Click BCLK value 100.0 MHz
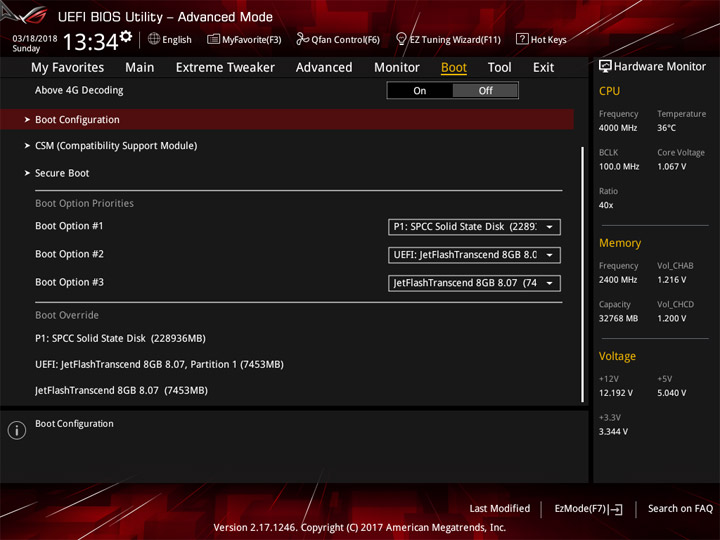Image resolution: width=720 pixels, height=540 pixels. coord(619,166)
